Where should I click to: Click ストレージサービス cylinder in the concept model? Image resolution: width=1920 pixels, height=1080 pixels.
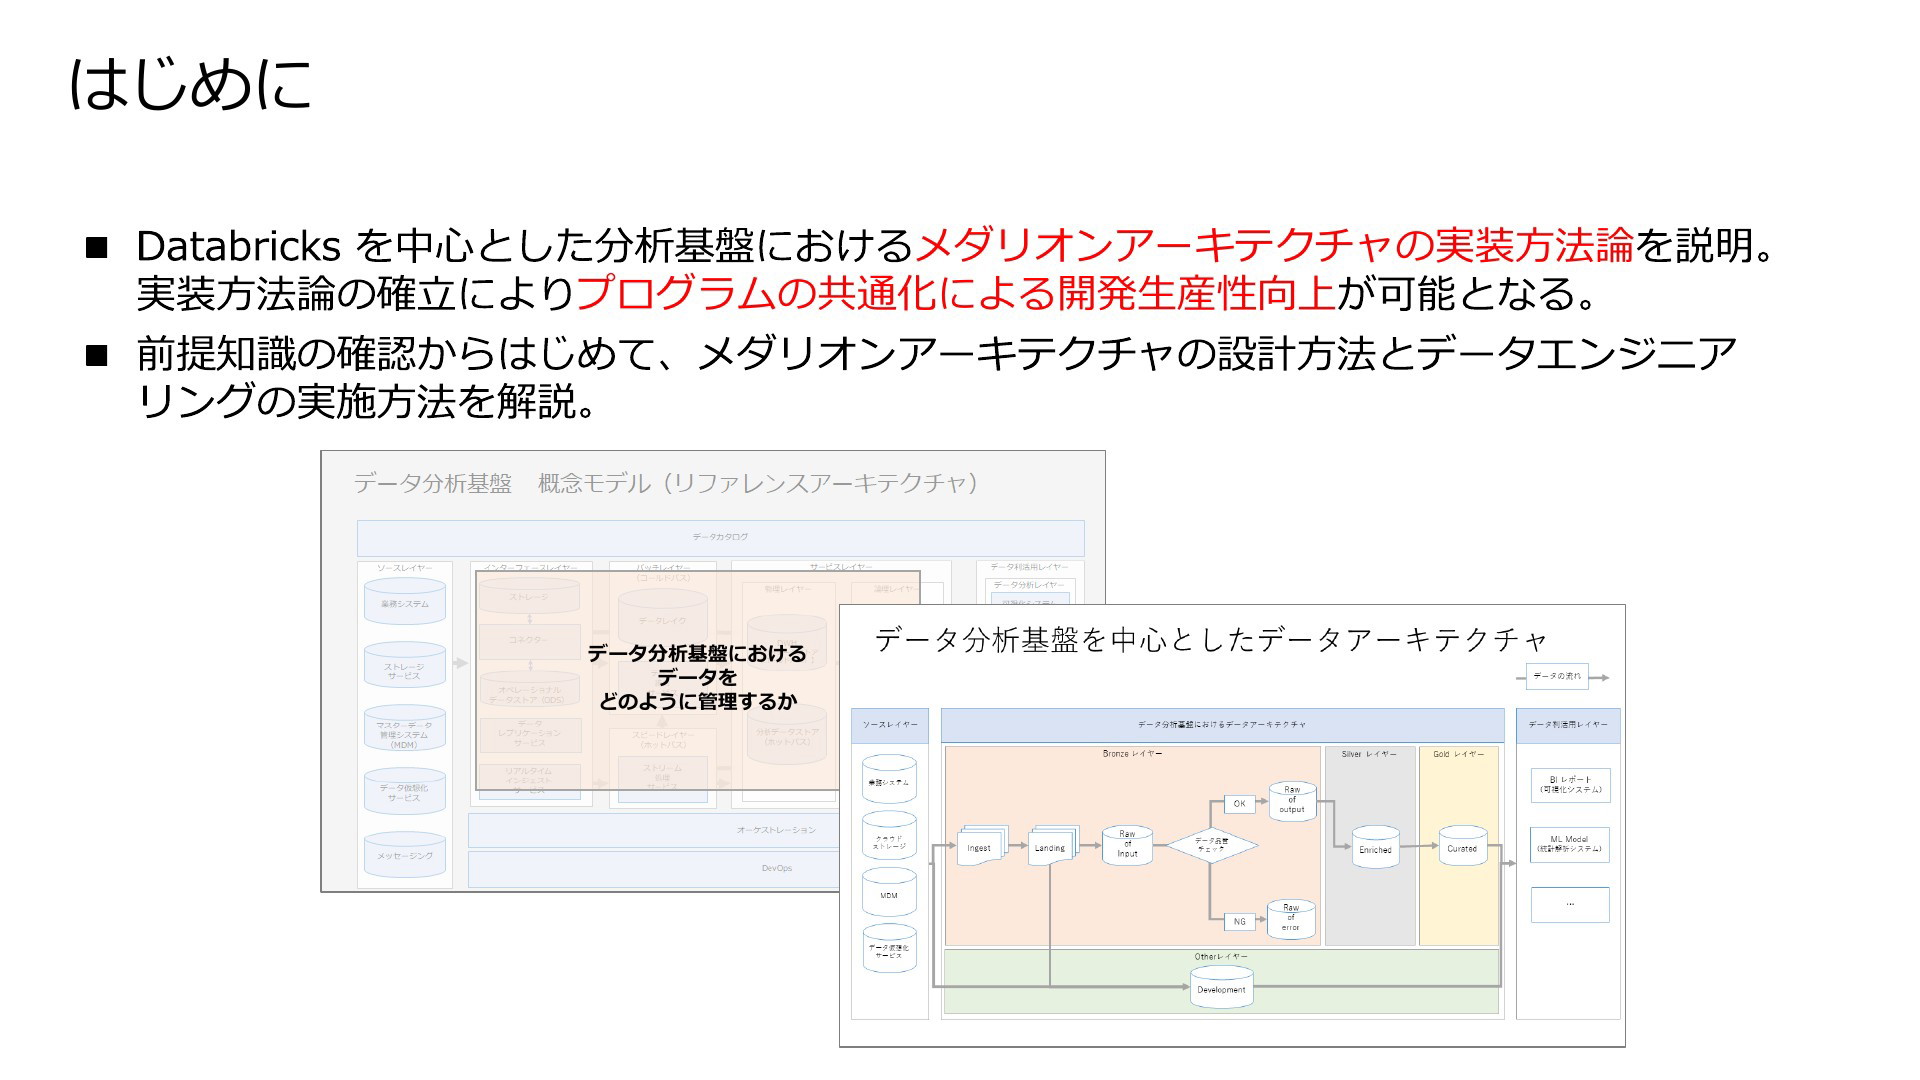click(x=405, y=665)
